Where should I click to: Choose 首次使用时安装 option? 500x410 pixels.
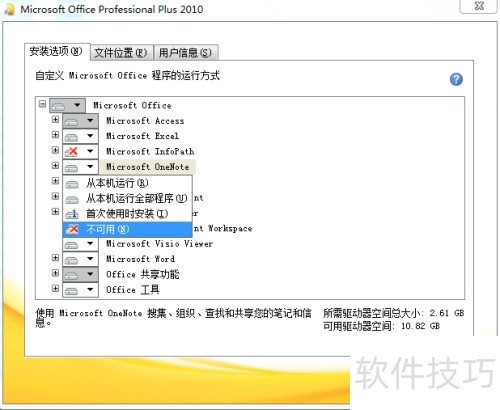127,214
